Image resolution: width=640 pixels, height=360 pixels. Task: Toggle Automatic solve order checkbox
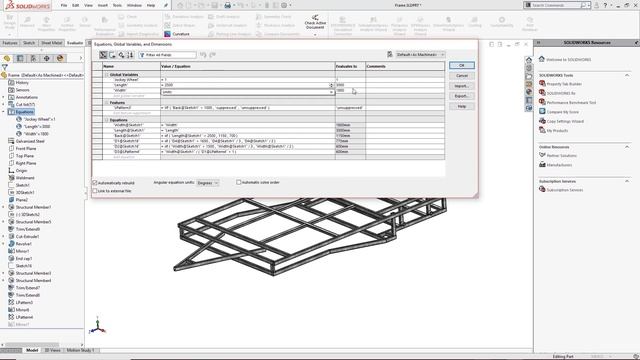click(x=239, y=182)
